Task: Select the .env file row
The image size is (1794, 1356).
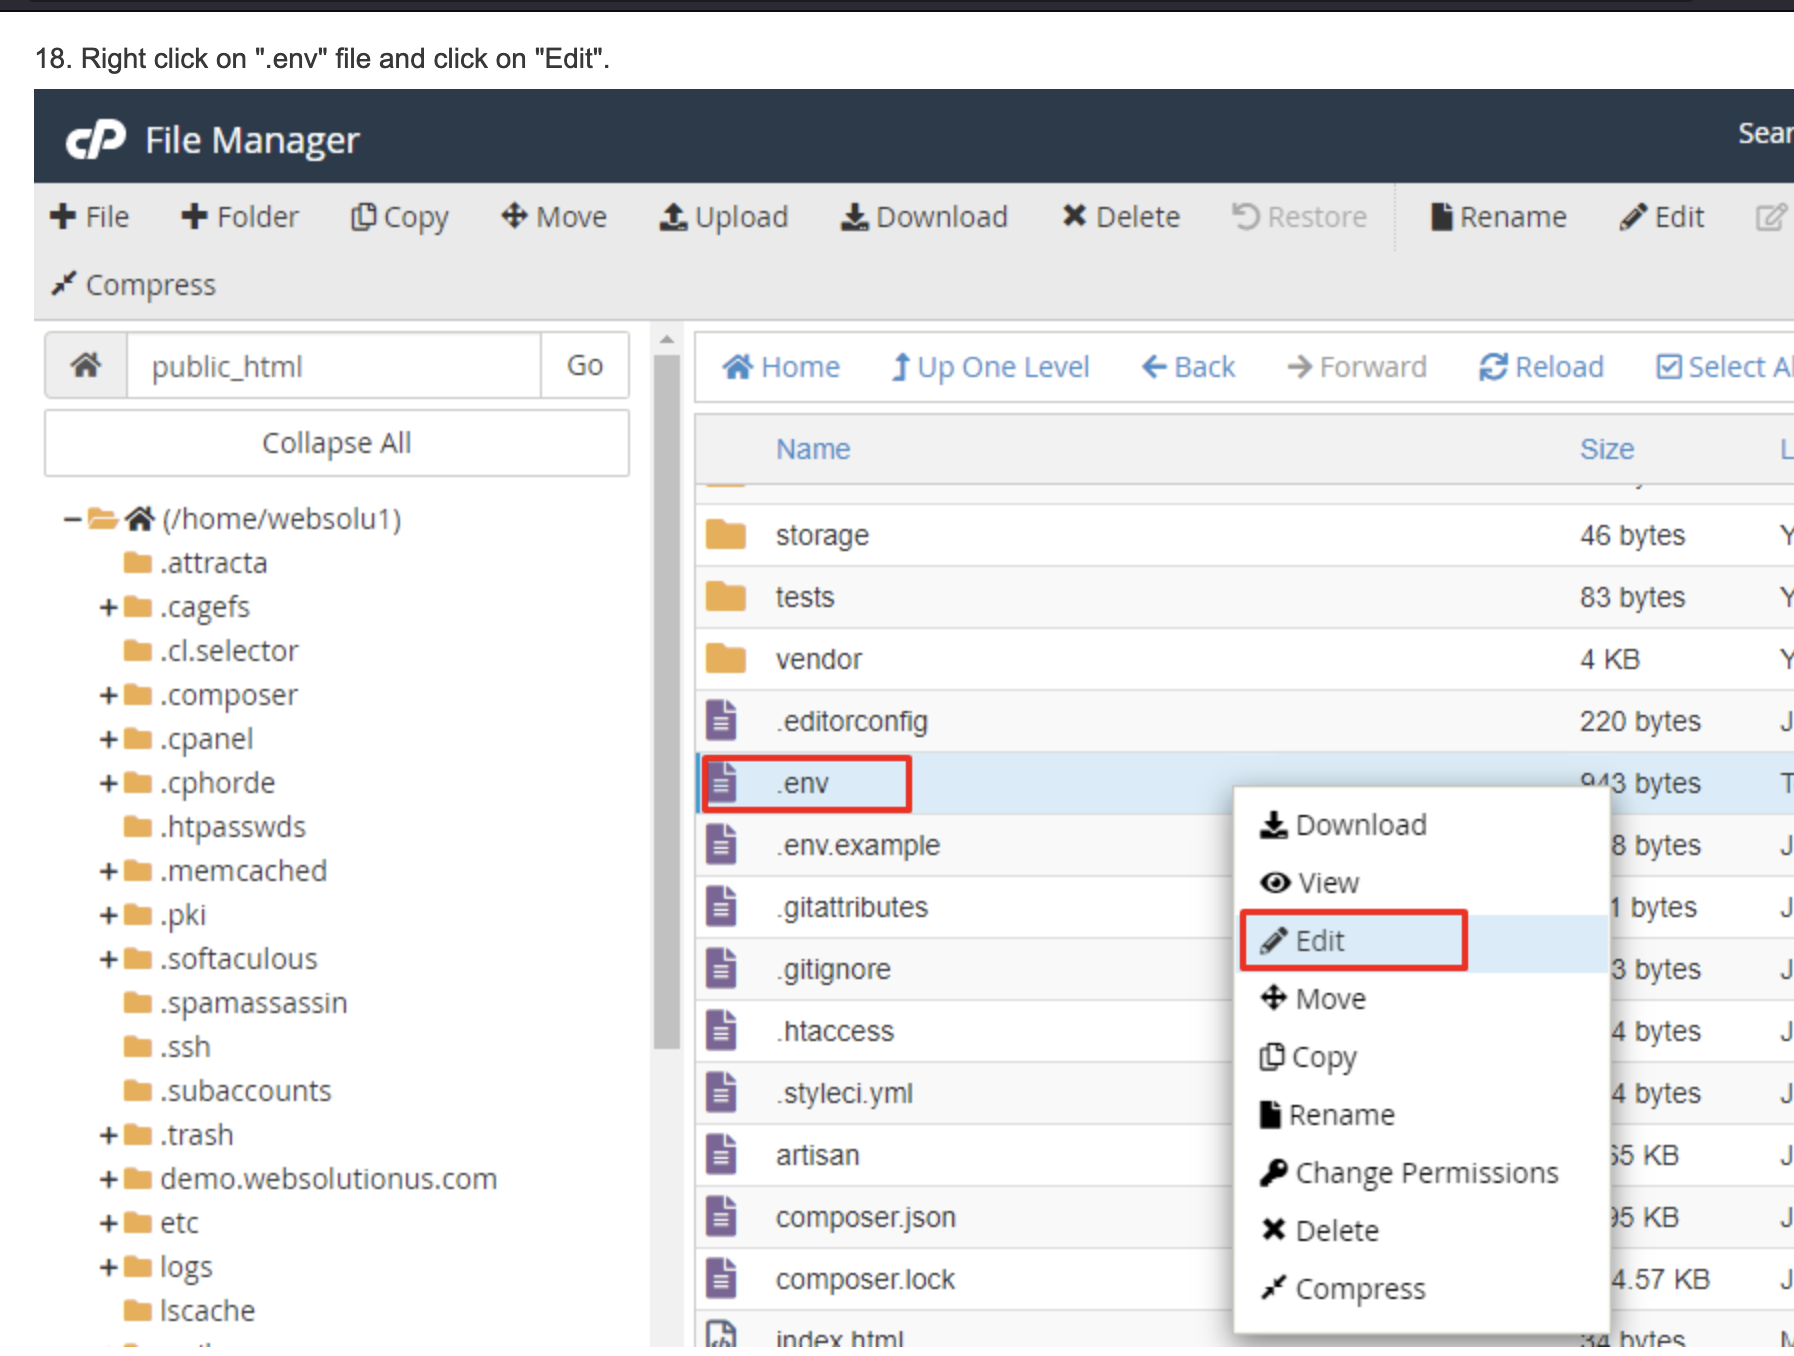Action: click(x=1245, y=783)
